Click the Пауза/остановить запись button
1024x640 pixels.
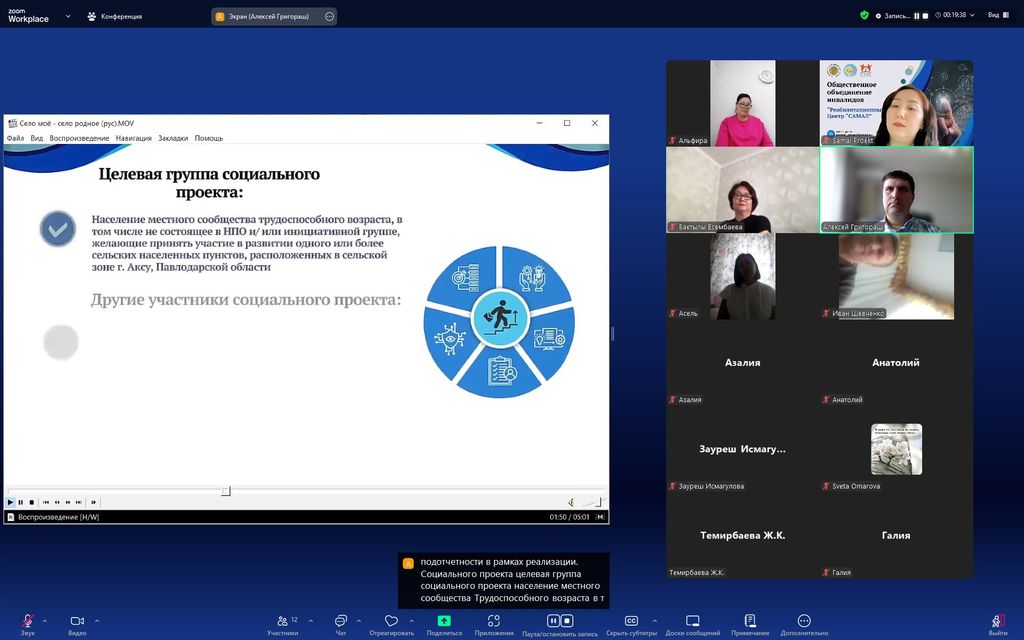(559, 621)
